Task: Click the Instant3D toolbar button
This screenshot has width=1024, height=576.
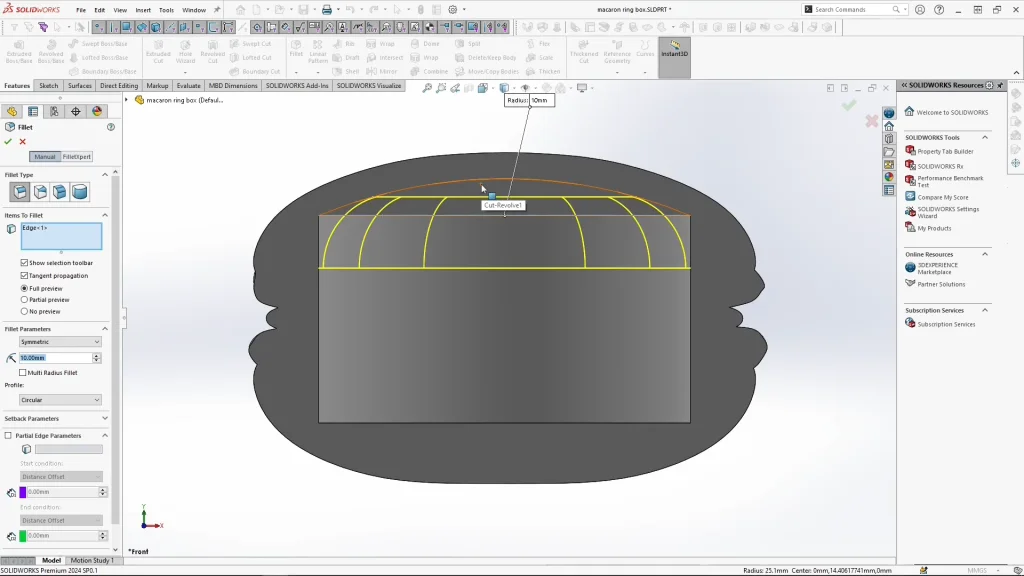Action: (x=674, y=50)
